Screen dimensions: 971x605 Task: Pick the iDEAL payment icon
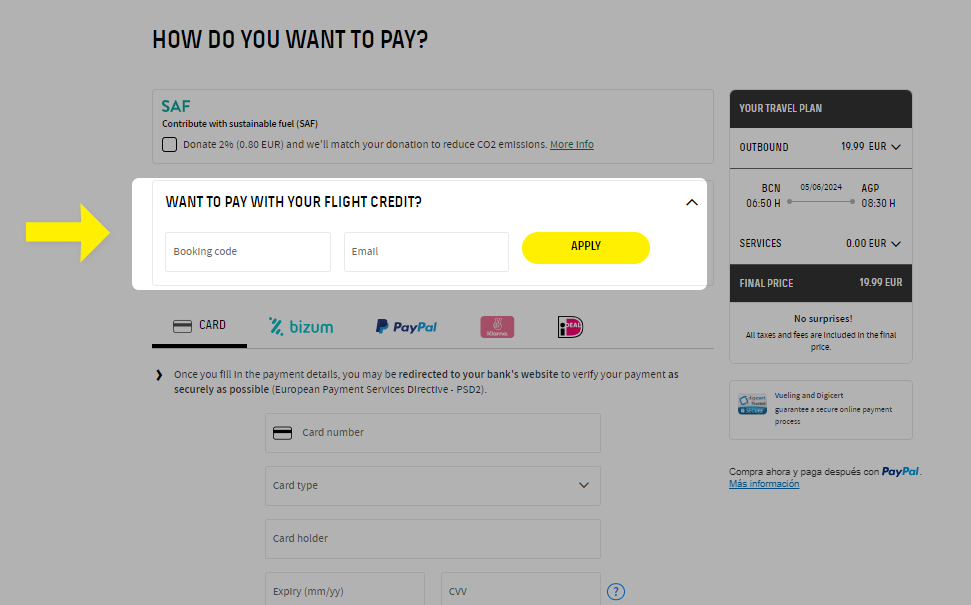pos(569,326)
